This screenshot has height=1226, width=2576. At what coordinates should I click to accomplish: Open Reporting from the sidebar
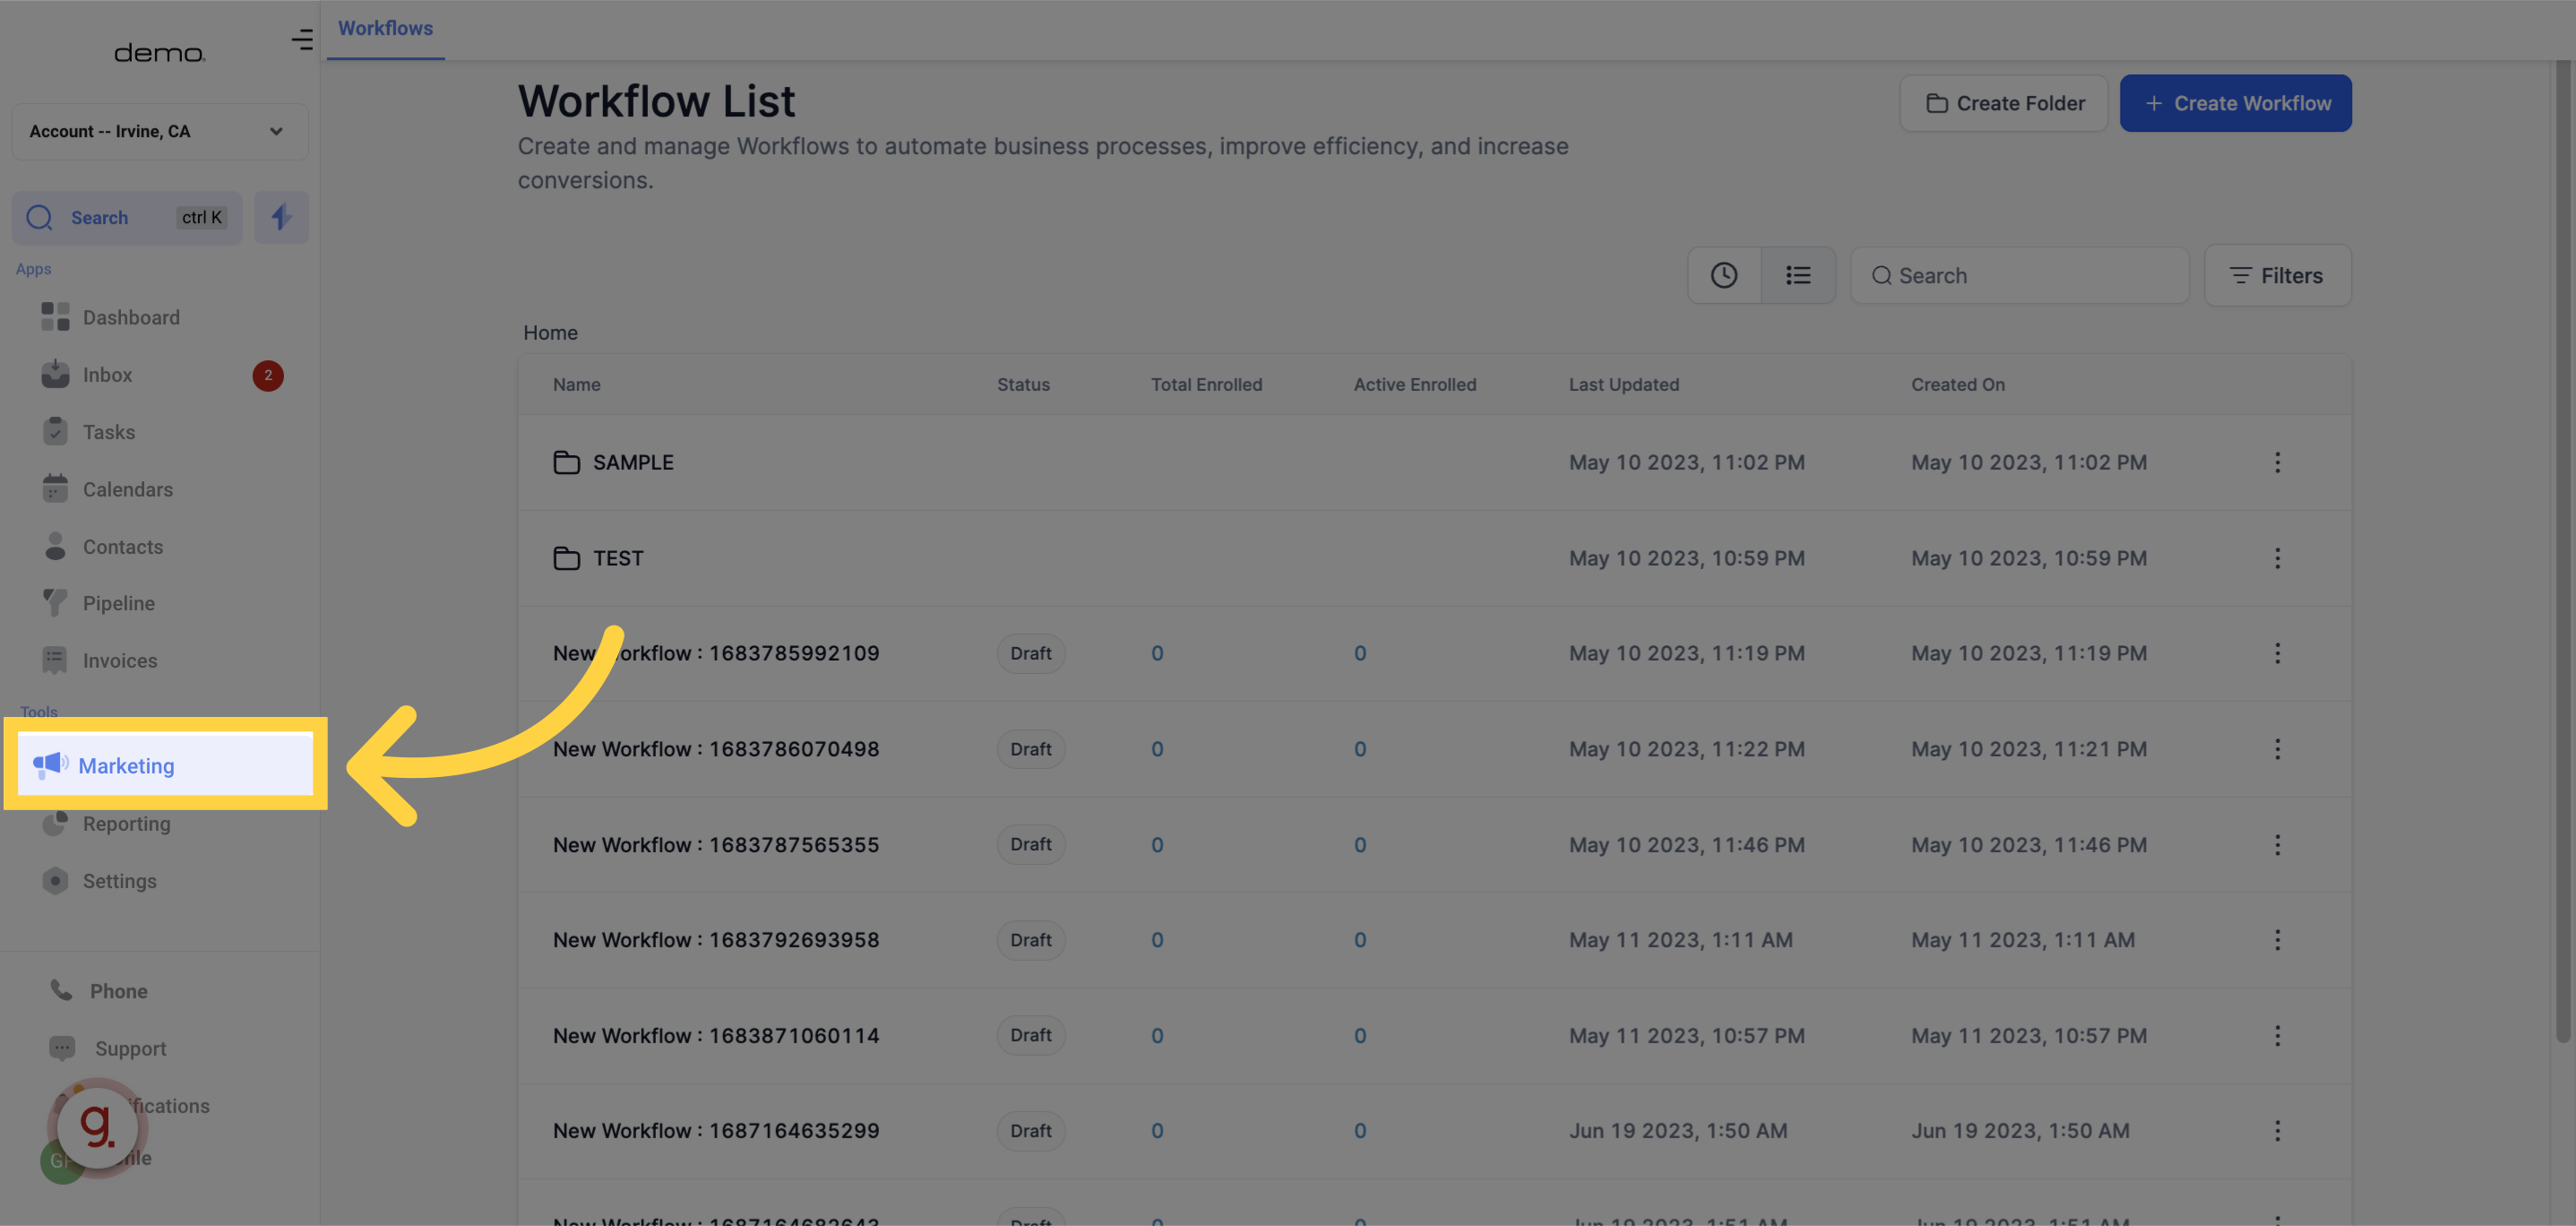pyautogui.click(x=107, y=824)
